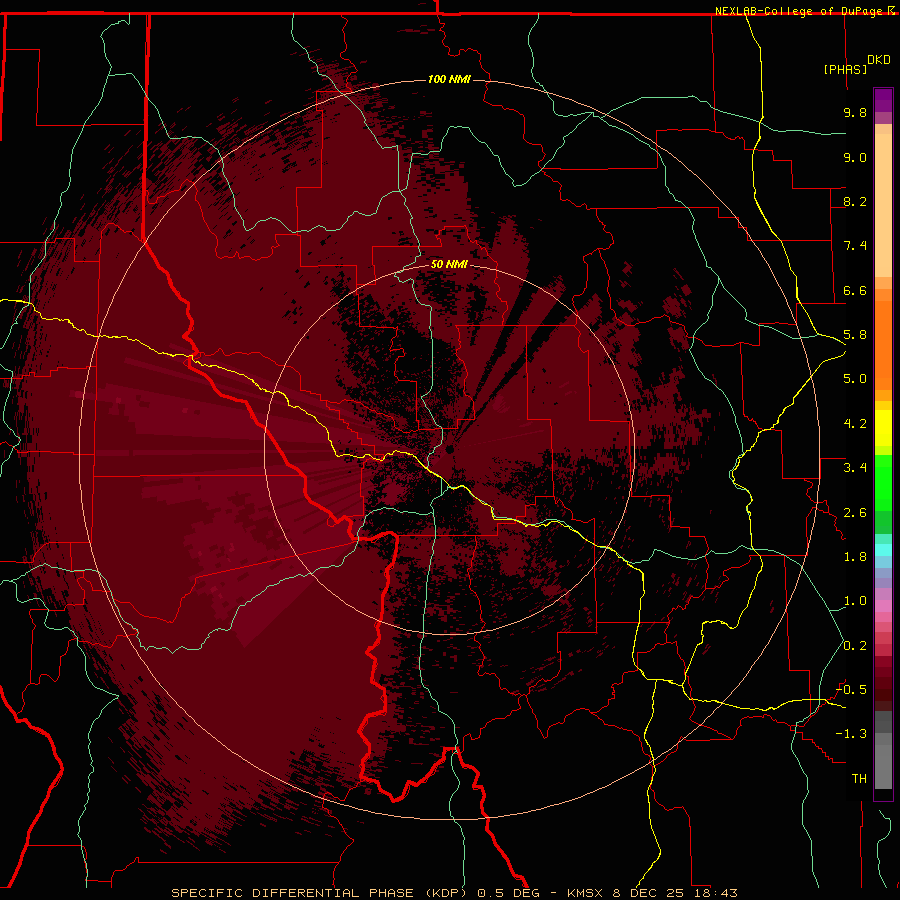Screen dimensions: 900x900
Task: Click the 1.8 legend value
Action: pyautogui.click(x=855, y=557)
